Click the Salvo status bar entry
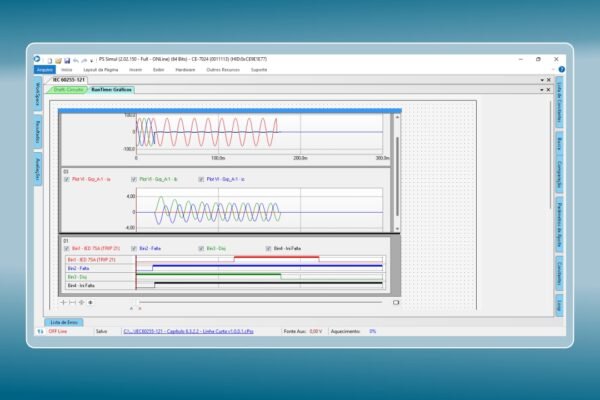Viewport: 600px width, 400px height. pos(101,331)
